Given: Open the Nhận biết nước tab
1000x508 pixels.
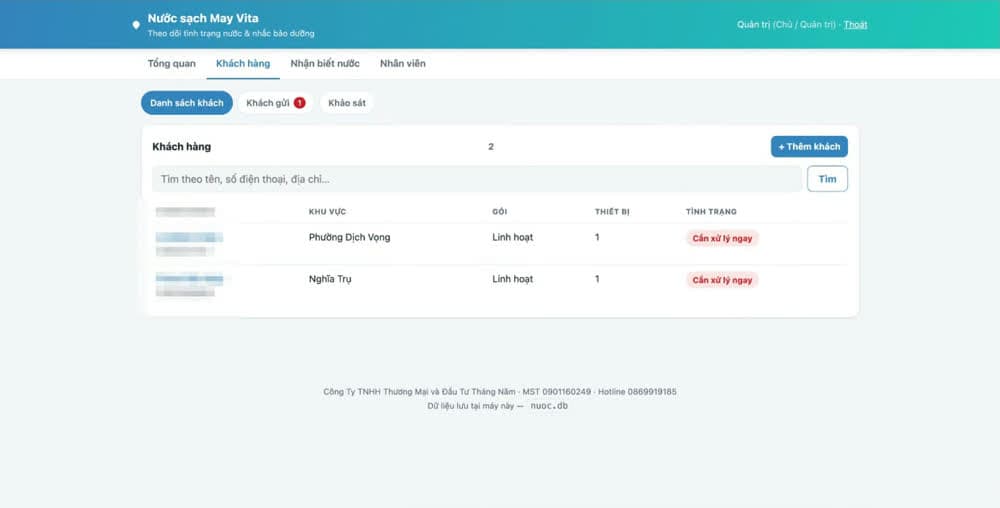Looking at the screenshot, I should point(325,64).
